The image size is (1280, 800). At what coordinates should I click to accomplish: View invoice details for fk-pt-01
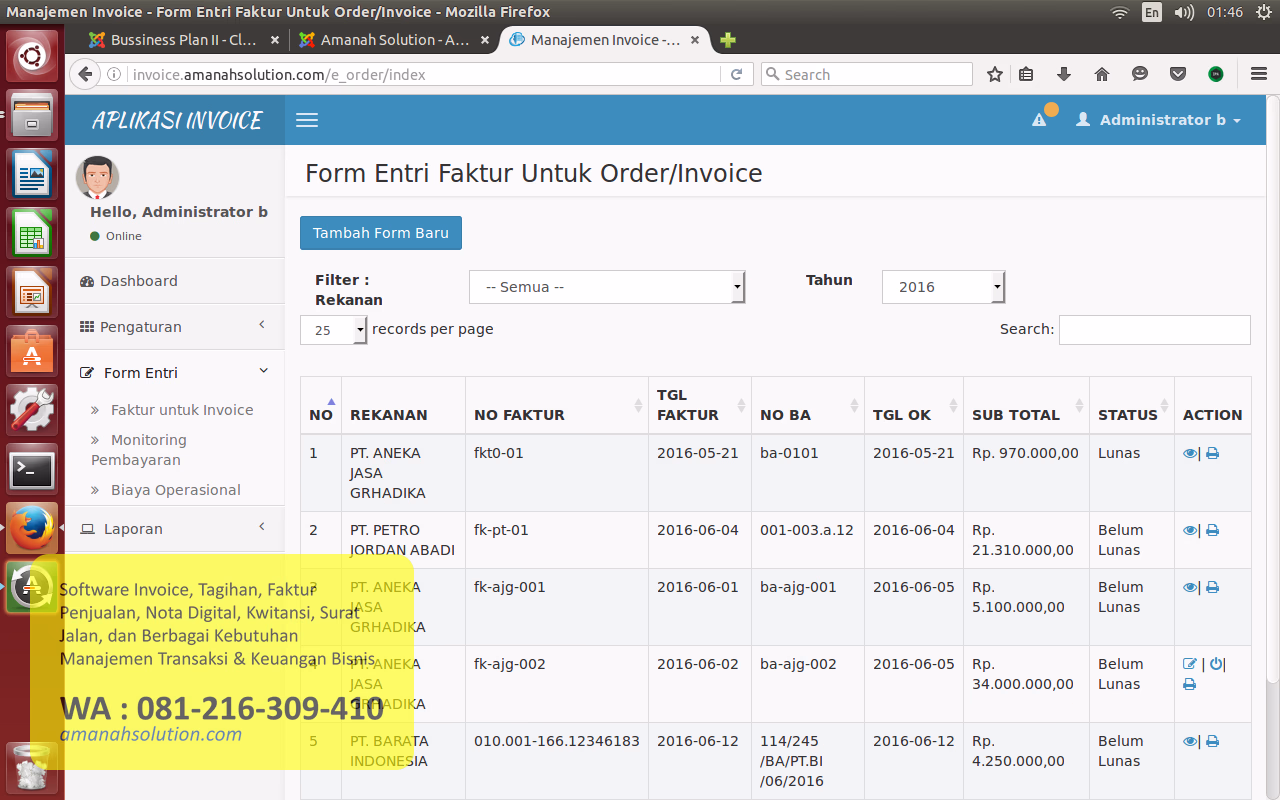coord(1190,530)
